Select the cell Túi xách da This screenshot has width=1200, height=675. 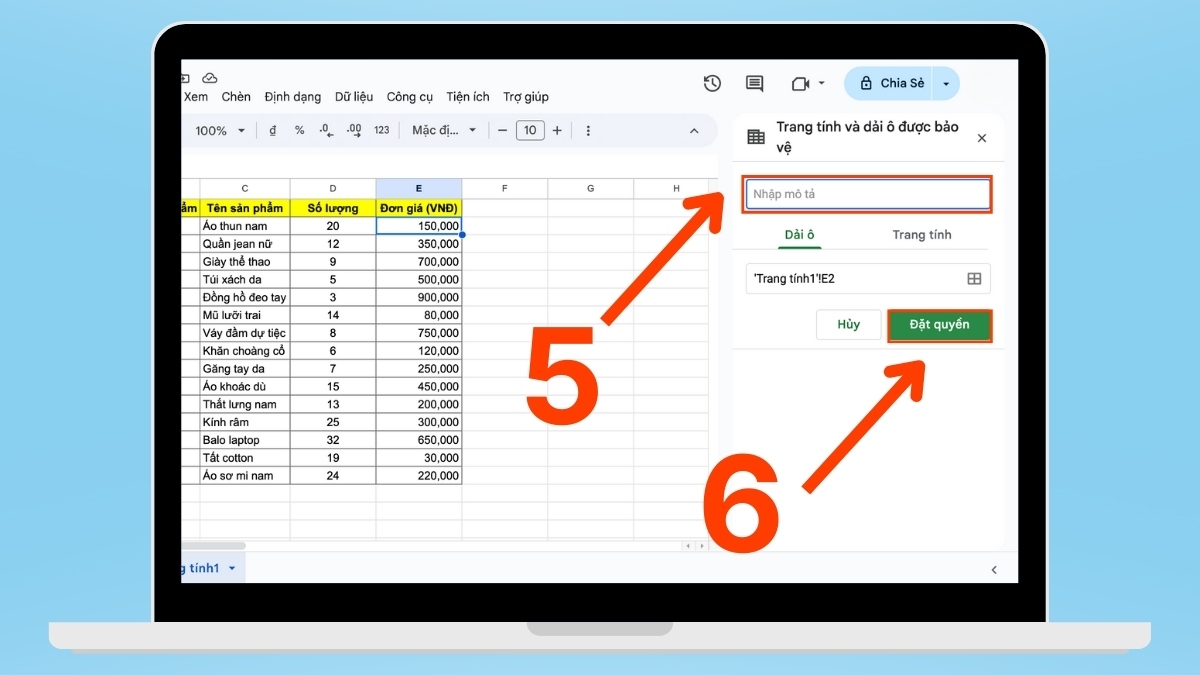[x=245, y=280]
